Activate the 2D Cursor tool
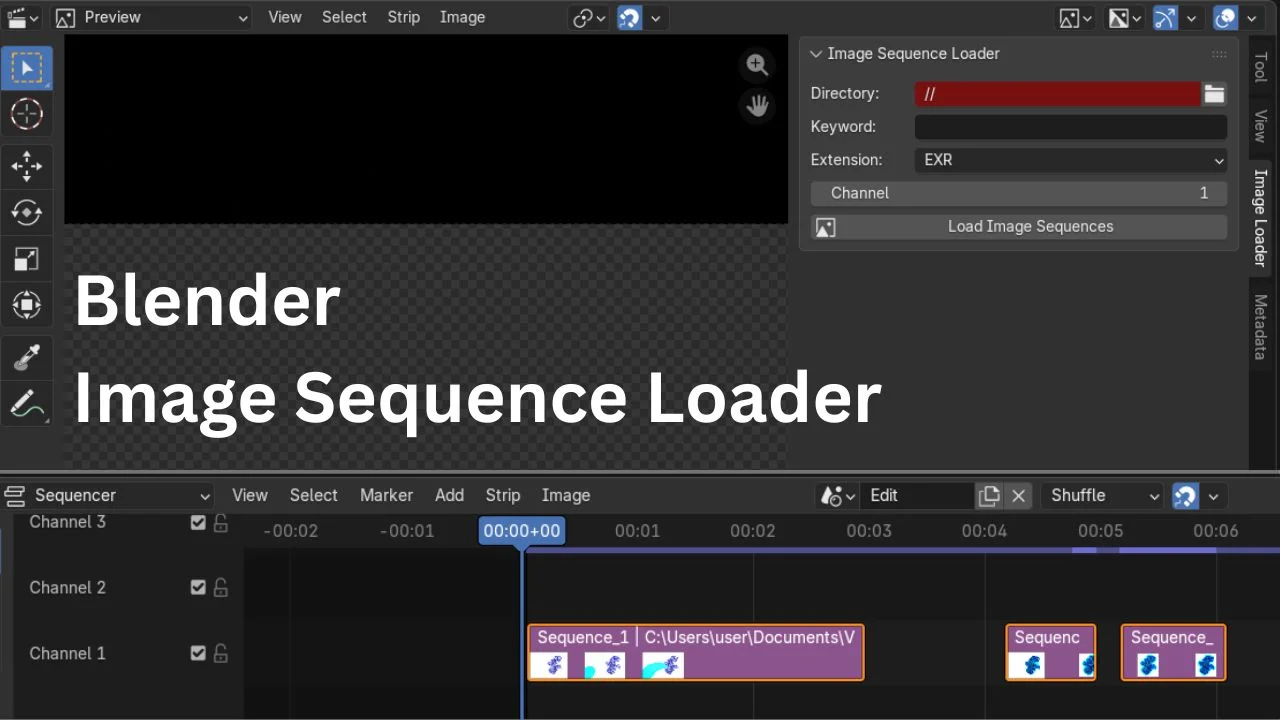1280x720 pixels. click(26, 115)
